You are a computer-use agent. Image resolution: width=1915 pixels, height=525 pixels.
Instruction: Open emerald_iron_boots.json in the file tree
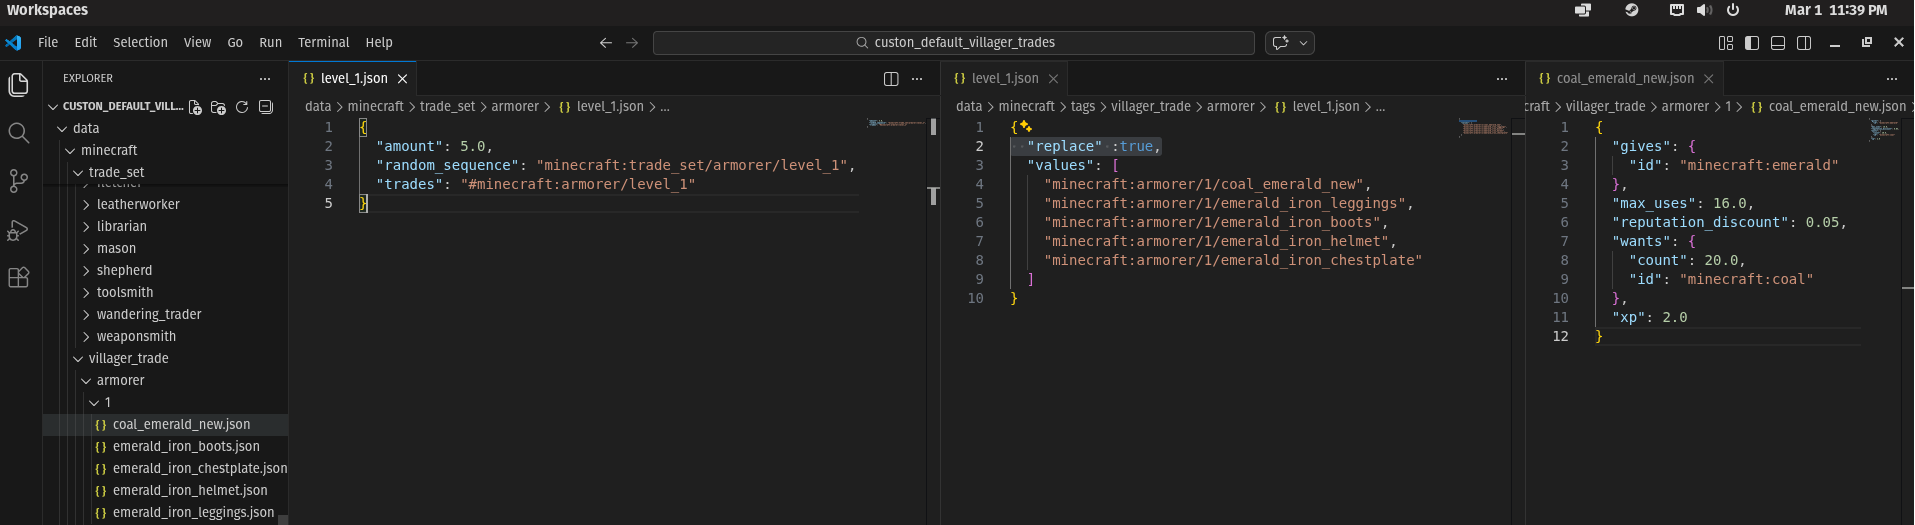[x=186, y=447]
